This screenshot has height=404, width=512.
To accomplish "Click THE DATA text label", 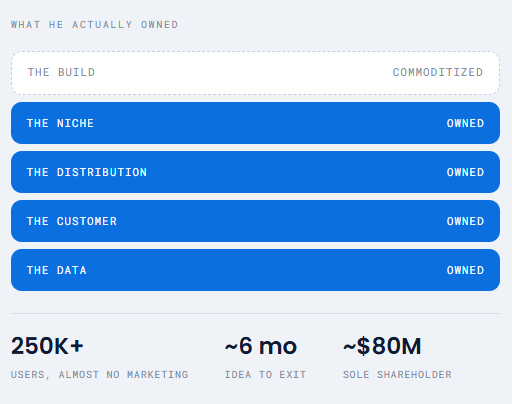I will tap(57, 270).
